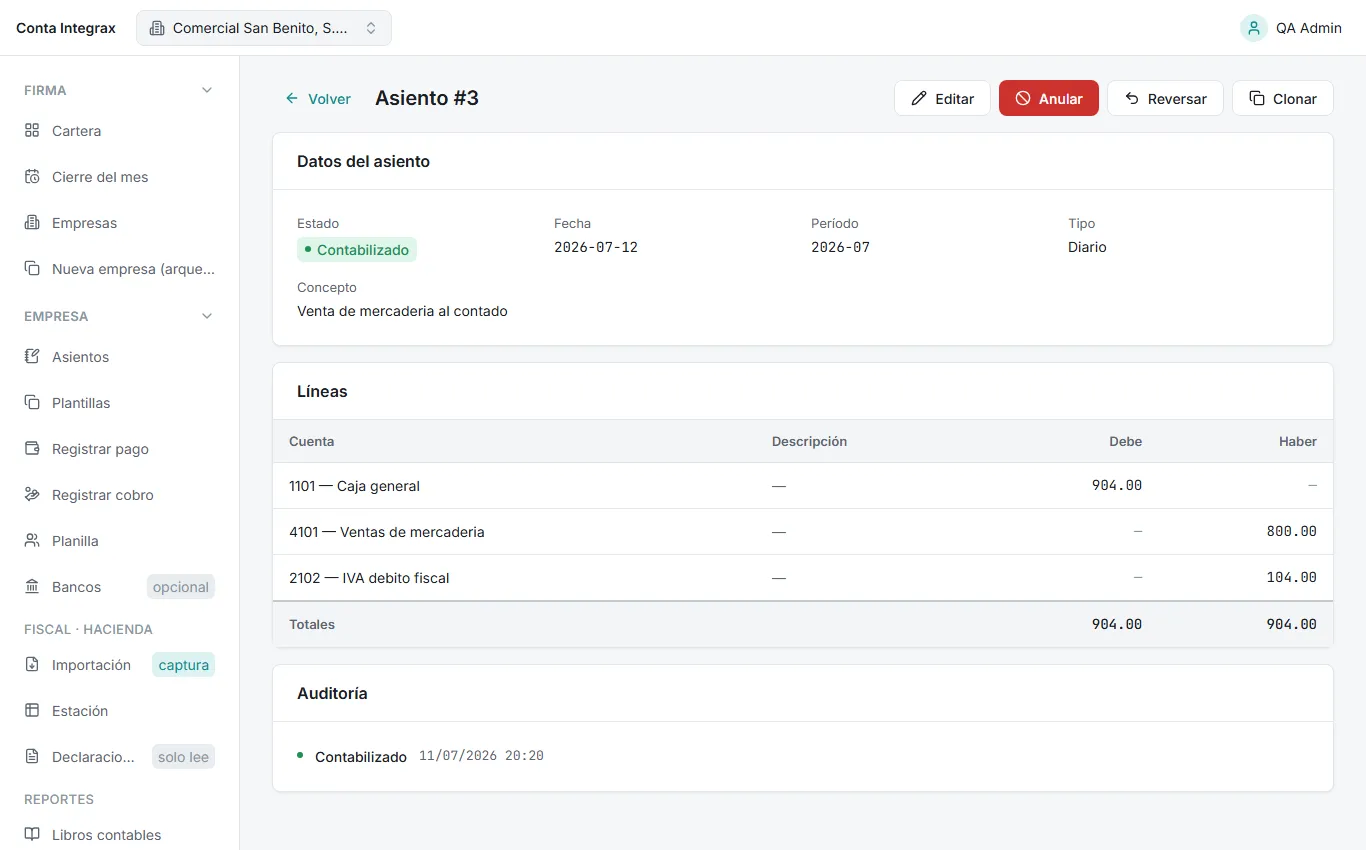Click the Estación table icon
Viewport: 1366px width, 850px height.
click(x=32, y=711)
